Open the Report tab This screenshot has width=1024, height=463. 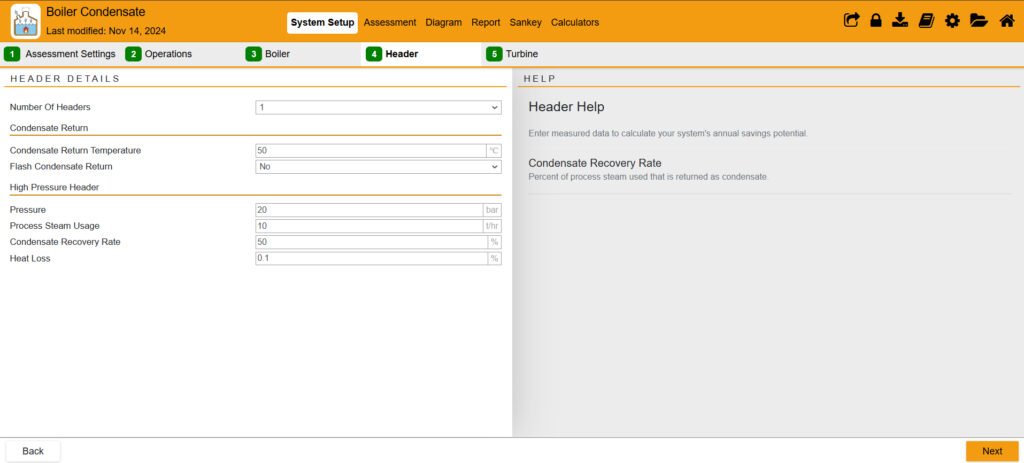[x=486, y=22]
